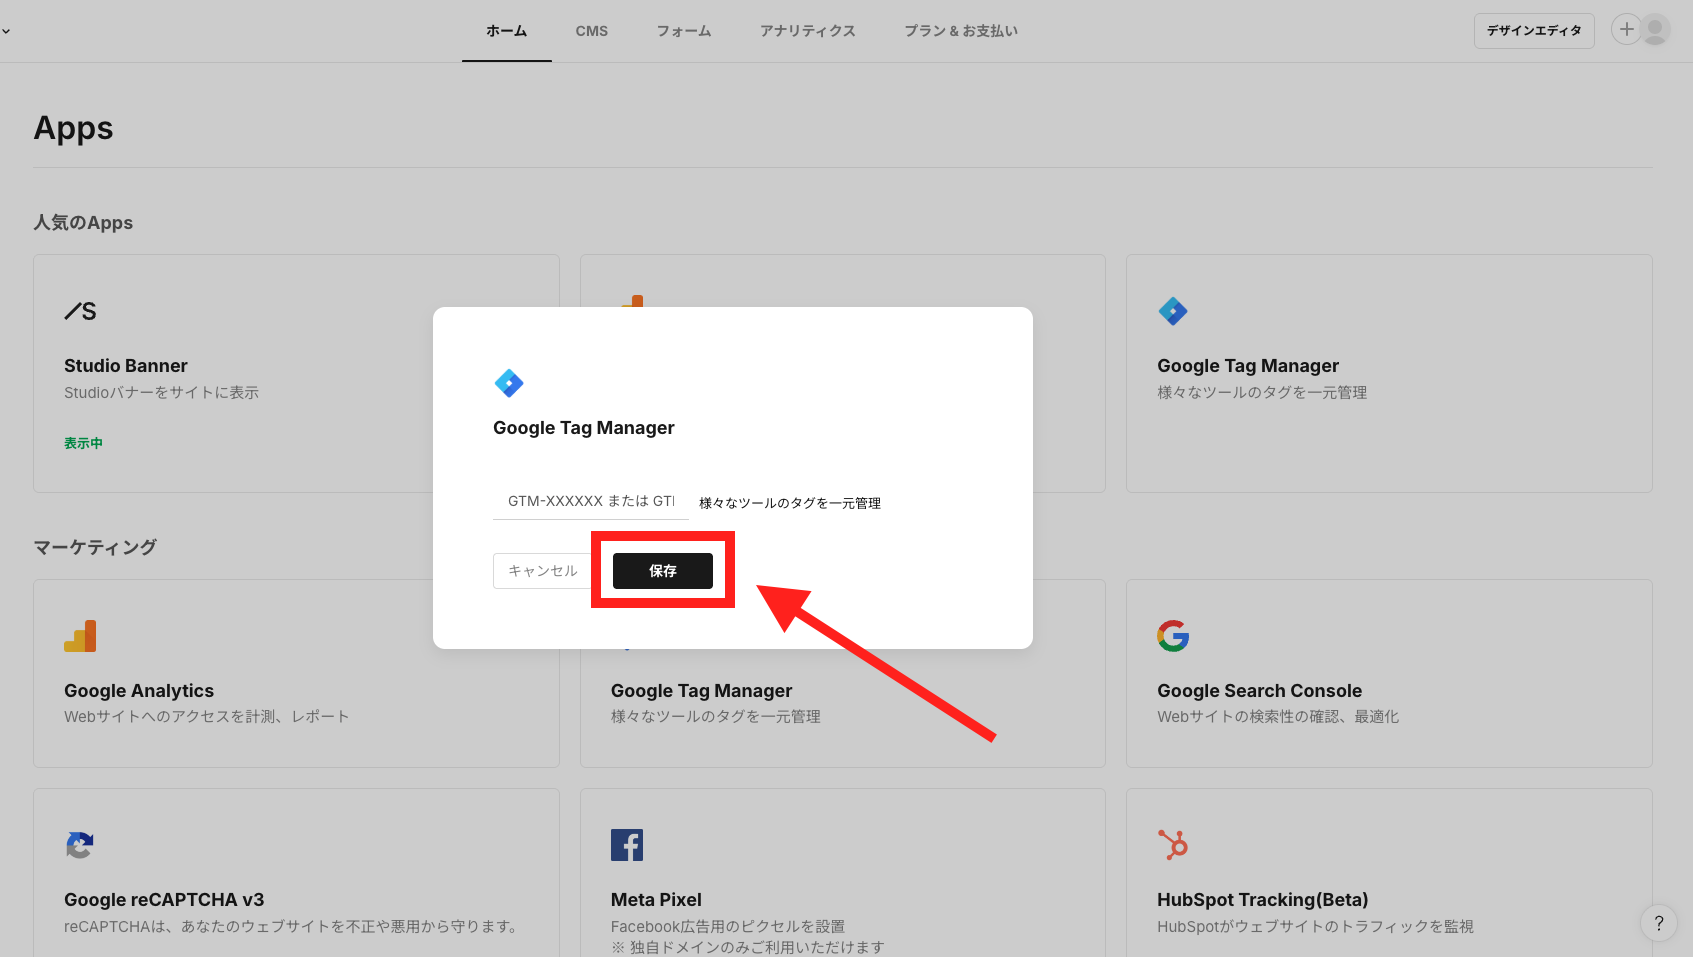The width and height of the screenshot is (1693, 957).
Task: Select the フォーム tab
Action: click(x=684, y=31)
